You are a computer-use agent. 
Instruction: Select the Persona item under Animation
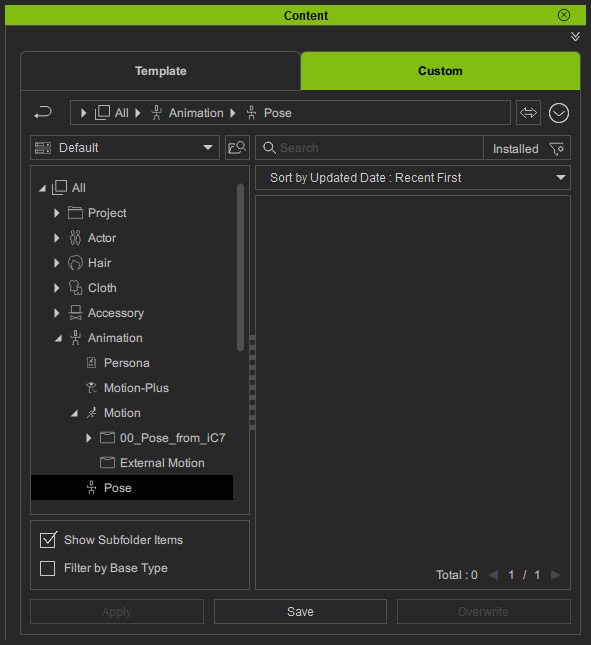pyautogui.click(x=126, y=363)
